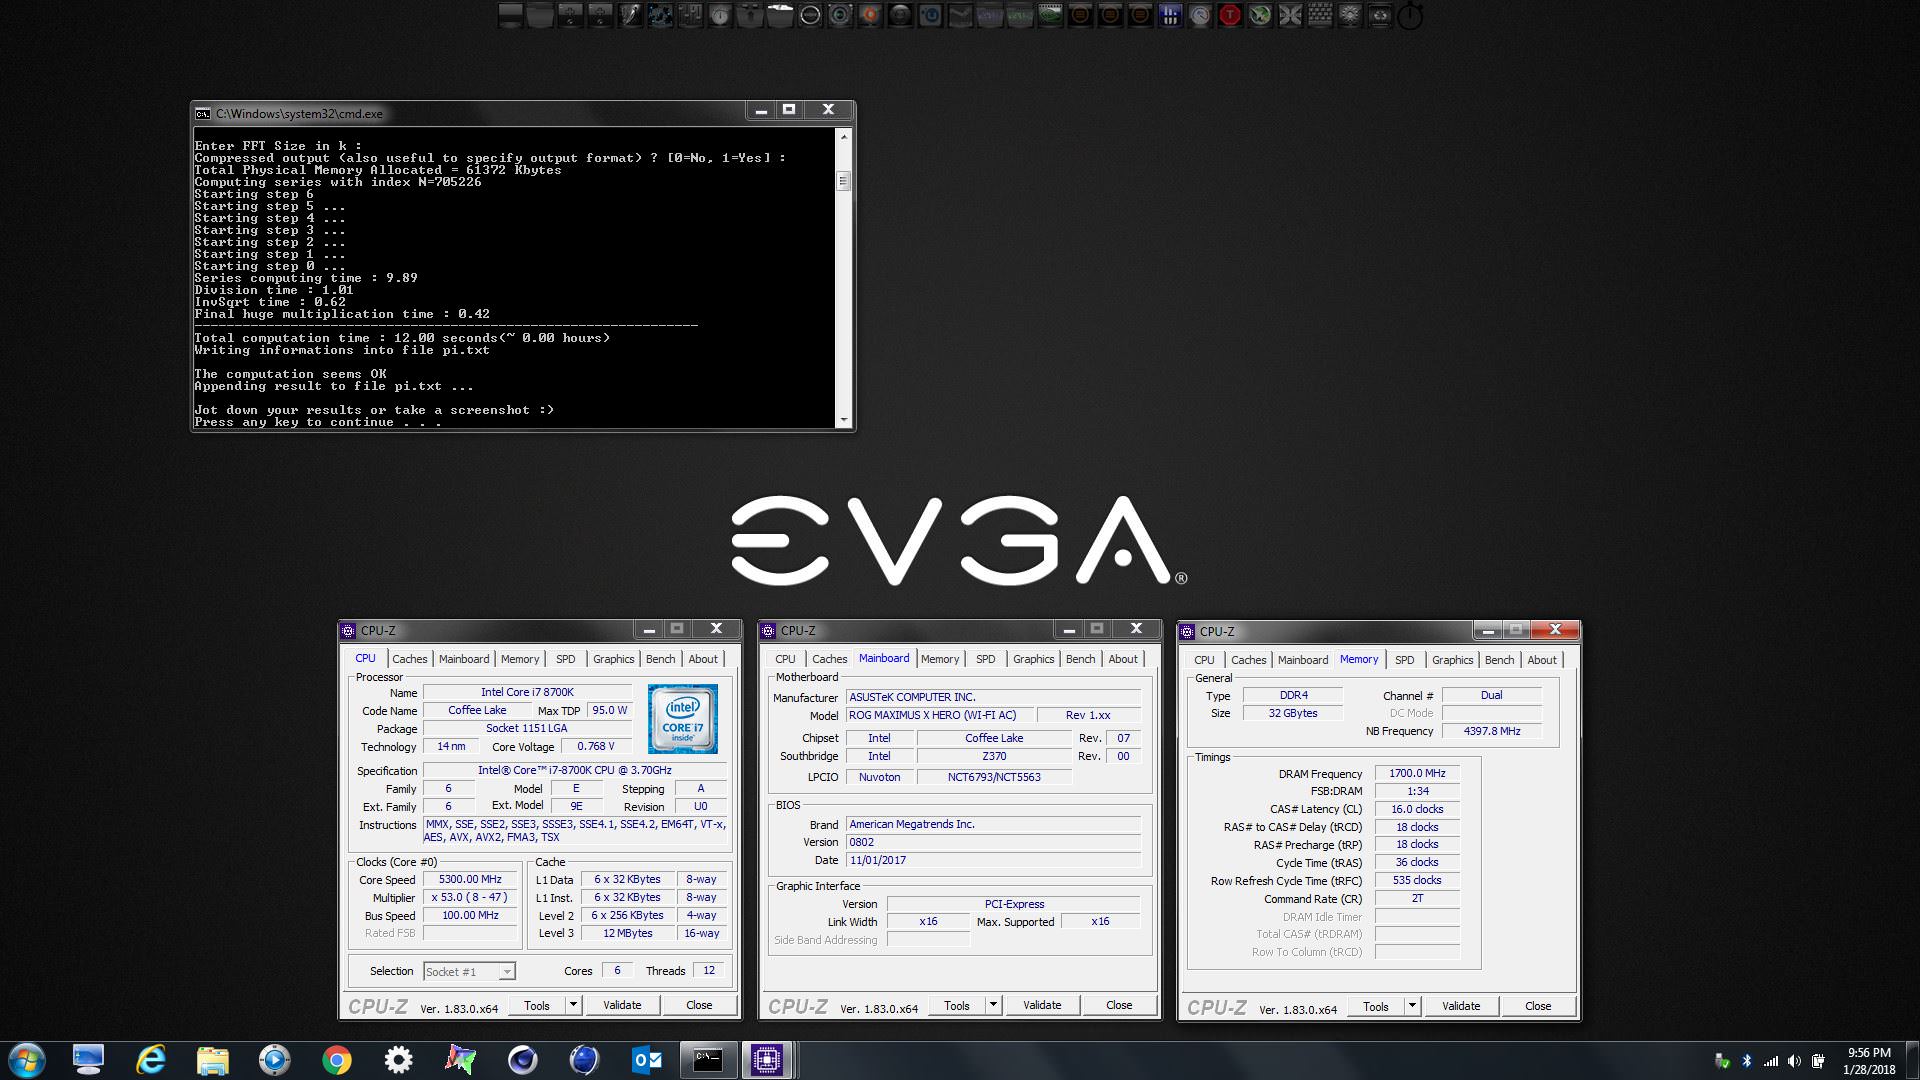Image resolution: width=1920 pixels, height=1080 pixels.
Task: Open the colorful kite-shaped taskbar icon
Action: pos(460,1060)
